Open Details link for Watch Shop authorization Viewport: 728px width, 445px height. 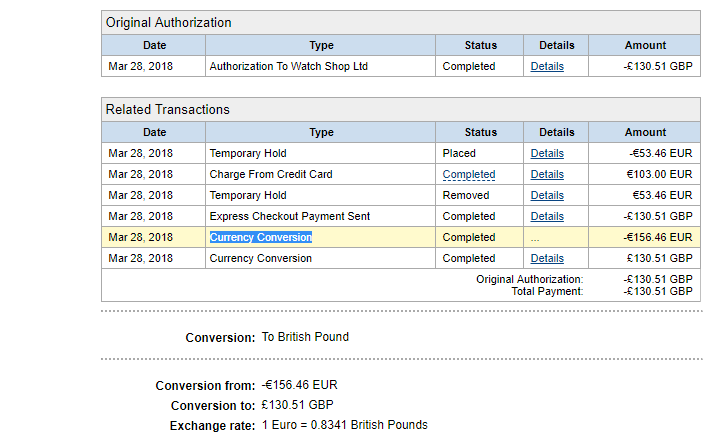tap(547, 66)
